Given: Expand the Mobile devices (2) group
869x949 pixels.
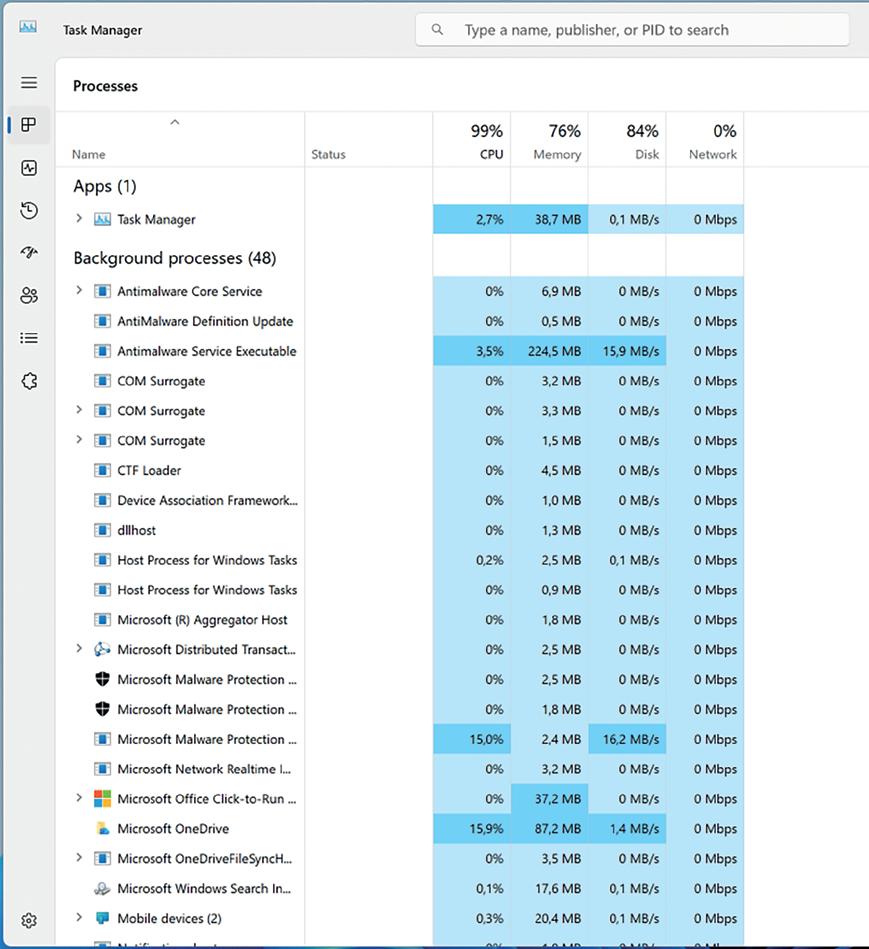Looking at the screenshot, I should point(79,918).
